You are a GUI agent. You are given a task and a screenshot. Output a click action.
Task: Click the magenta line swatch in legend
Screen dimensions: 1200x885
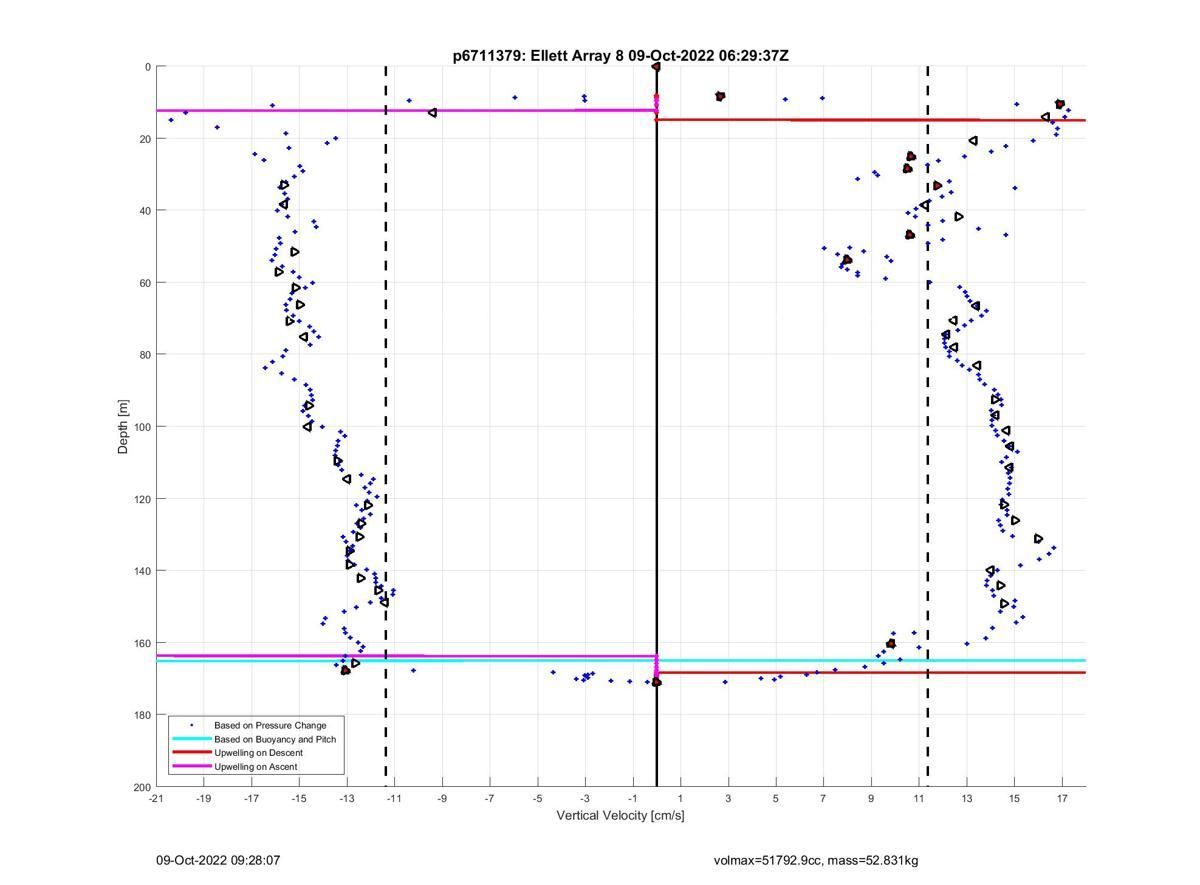tap(192, 767)
